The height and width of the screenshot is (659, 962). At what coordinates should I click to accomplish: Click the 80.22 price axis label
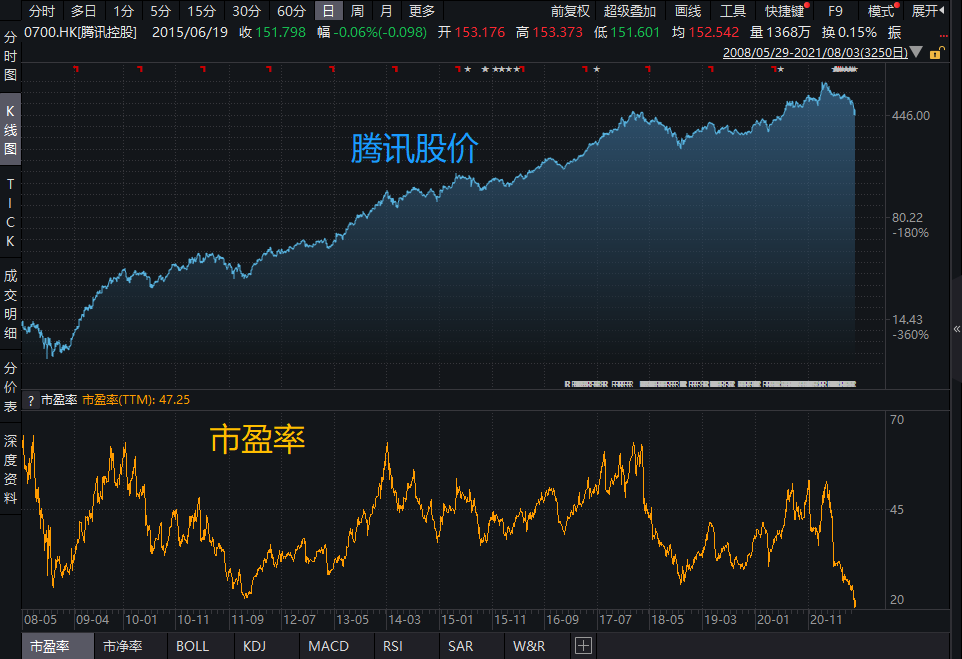907,218
